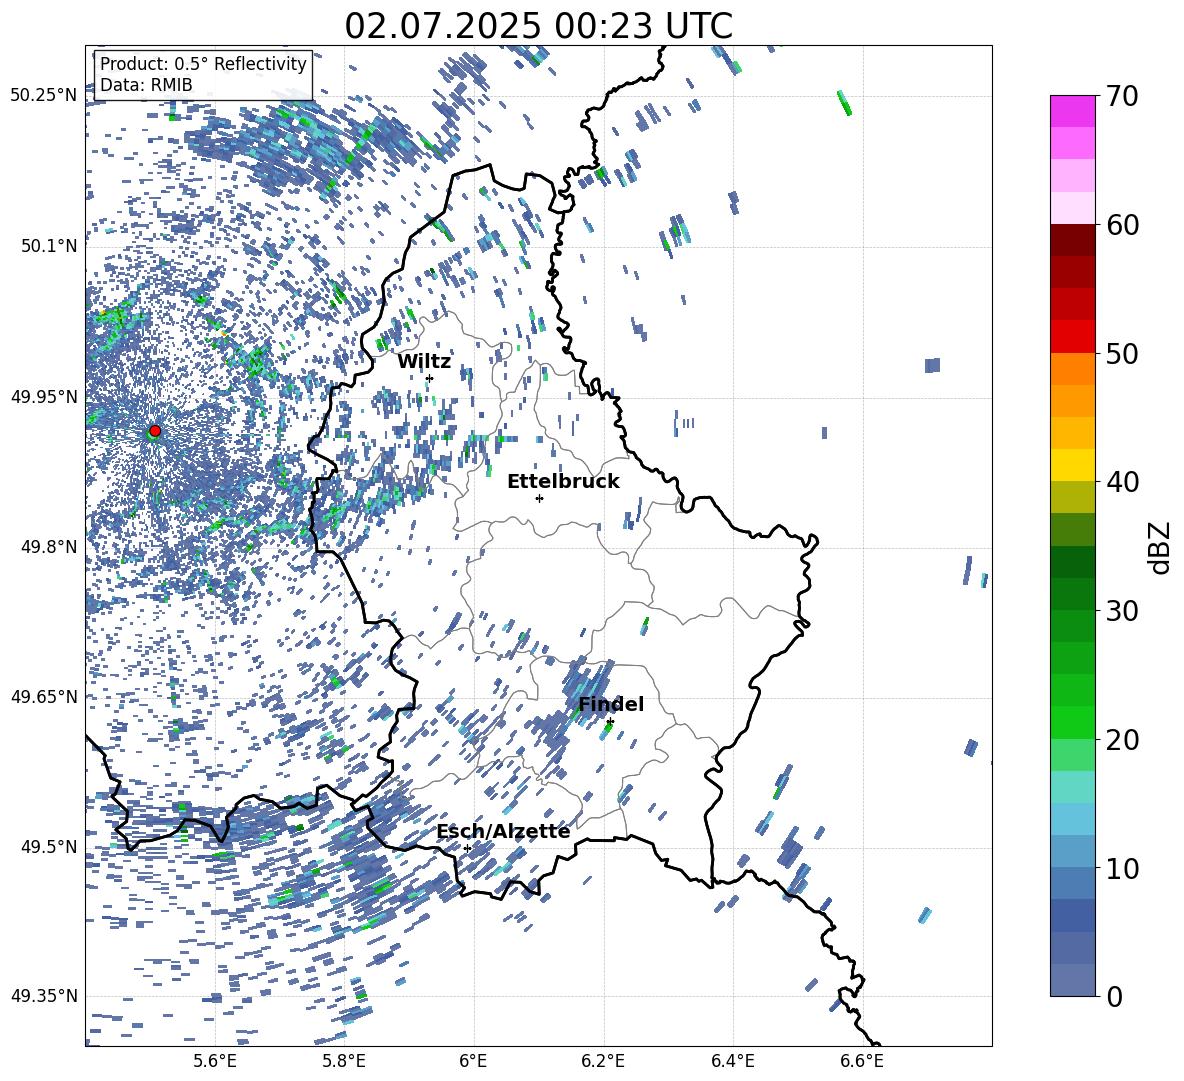
Task: Click the Ettelbruck station cross marker
Action: coord(539,498)
